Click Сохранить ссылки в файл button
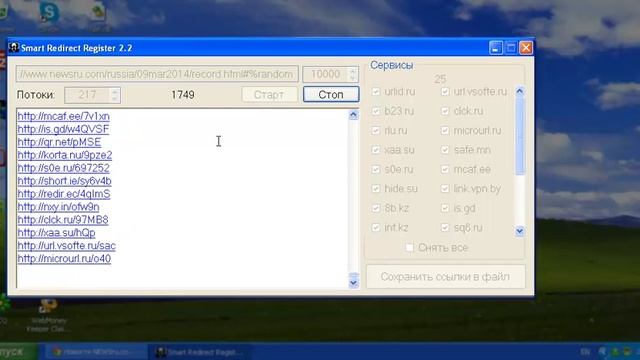 pyautogui.click(x=445, y=277)
